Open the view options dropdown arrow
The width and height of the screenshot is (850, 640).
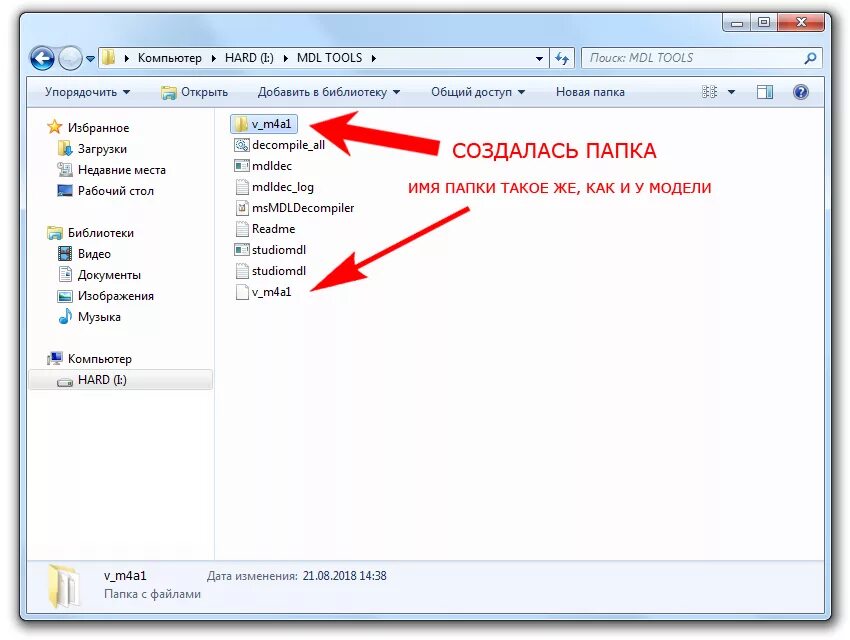tap(731, 92)
